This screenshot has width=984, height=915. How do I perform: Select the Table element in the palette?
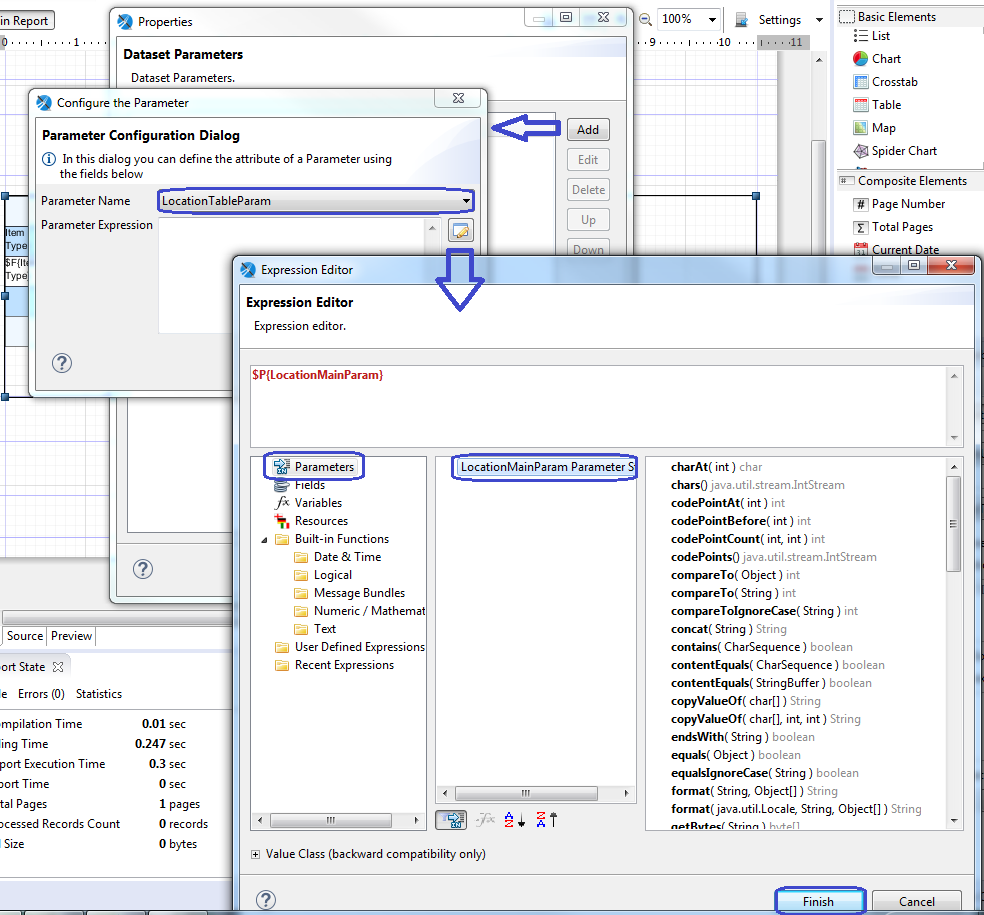click(x=877, y=105)
